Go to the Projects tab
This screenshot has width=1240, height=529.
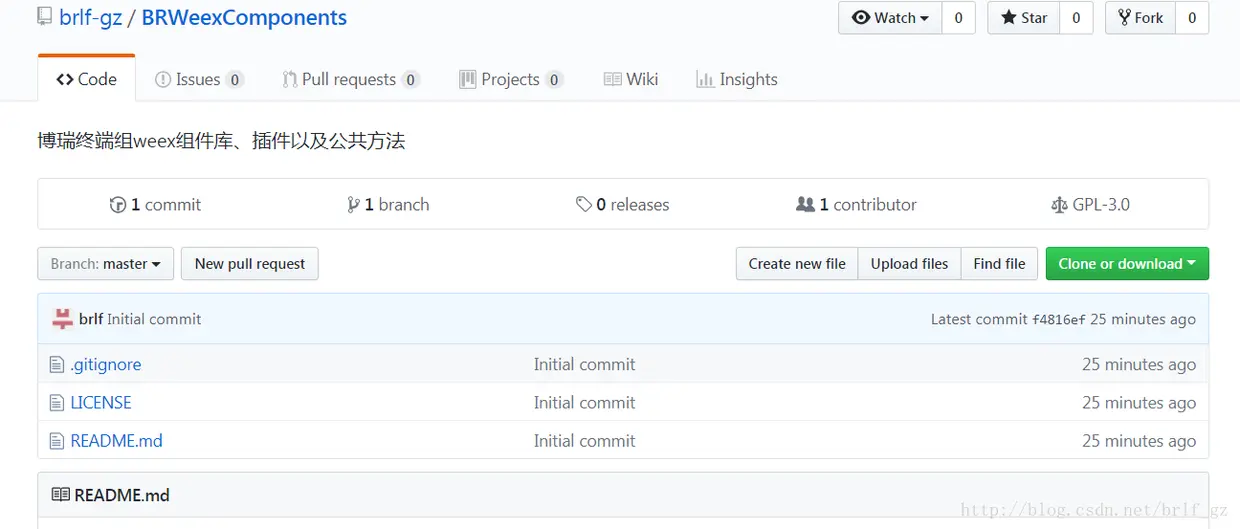click(x=511, y=80)
